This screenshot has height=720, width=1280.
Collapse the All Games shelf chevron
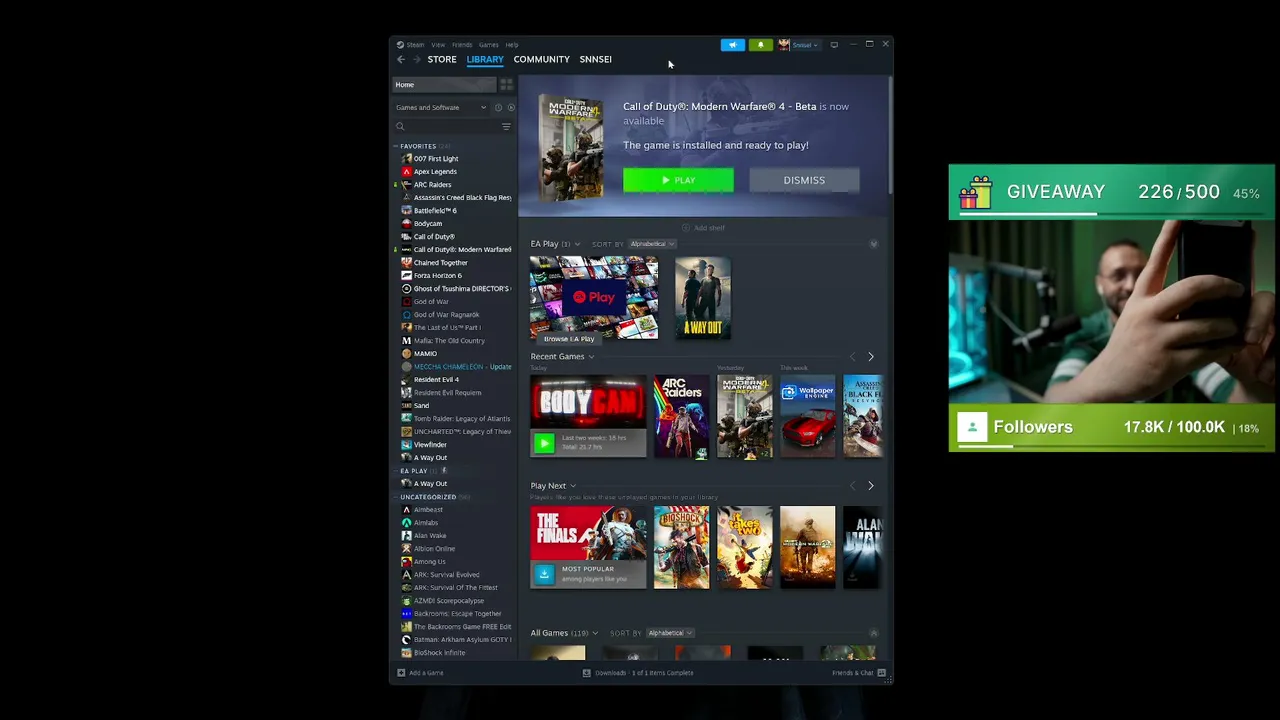click(873, 633)
